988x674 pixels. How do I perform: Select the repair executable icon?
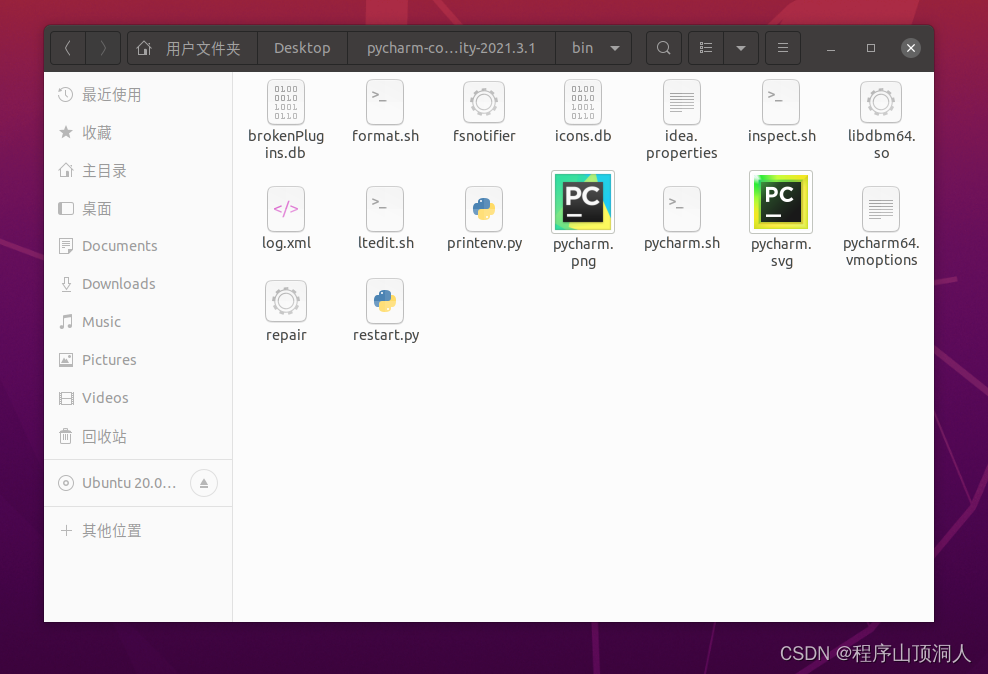point(285,301)
